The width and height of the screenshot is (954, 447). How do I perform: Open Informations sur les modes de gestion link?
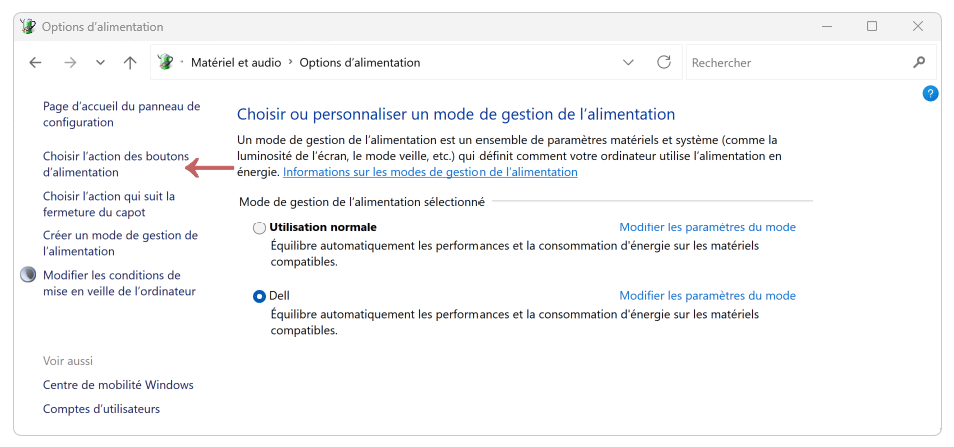click(430, 172)
